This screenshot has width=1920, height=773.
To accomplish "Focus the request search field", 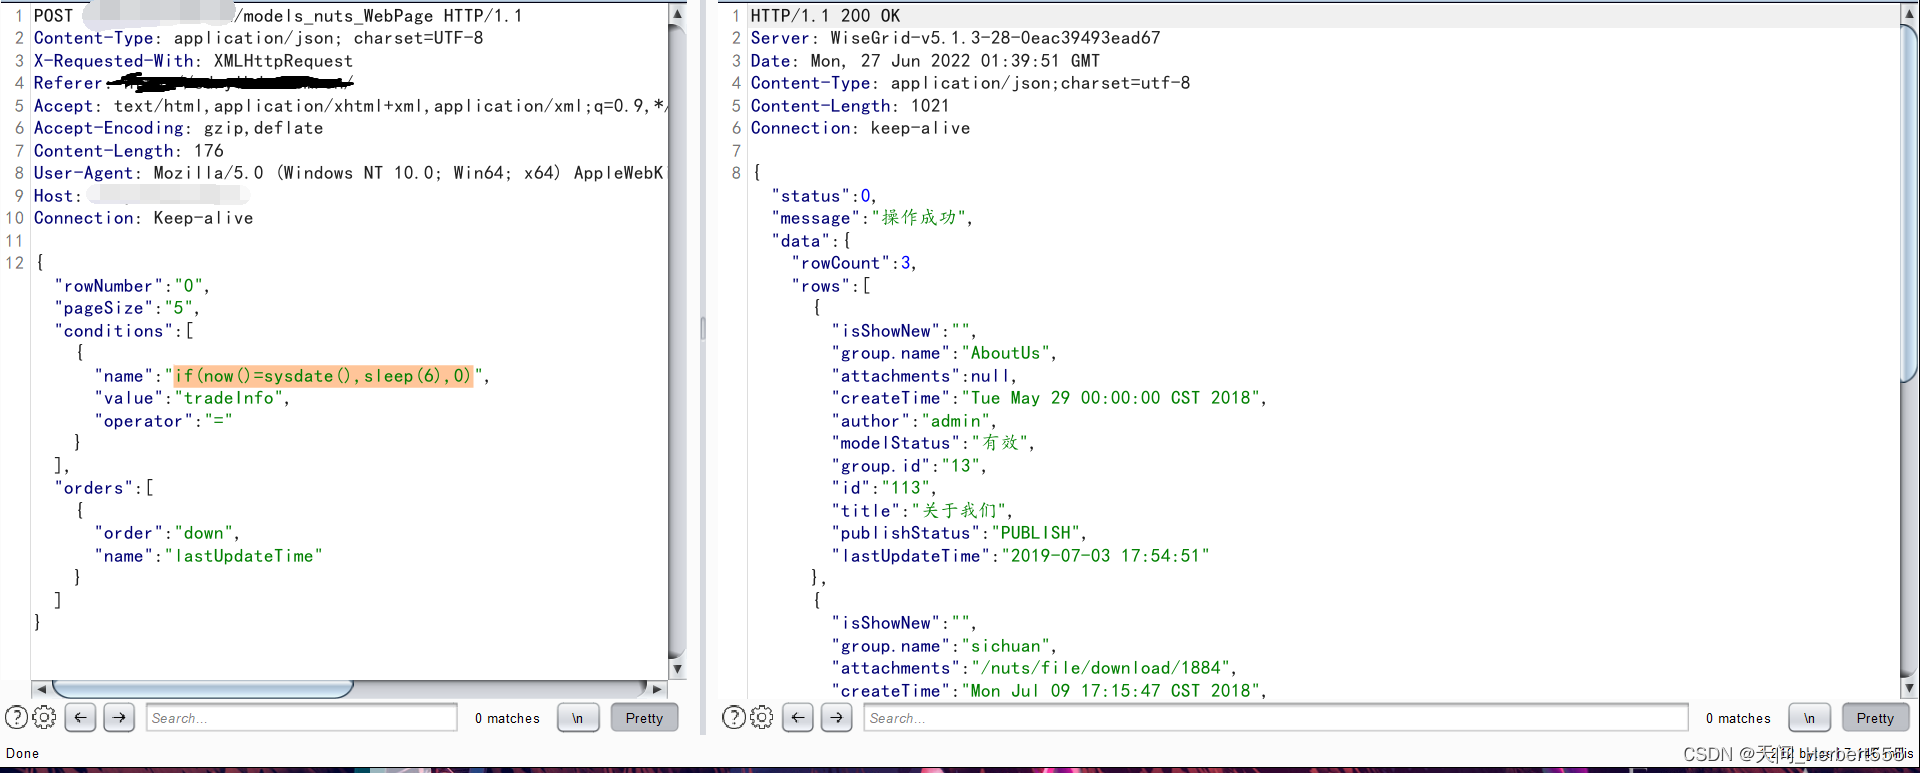I will tap(302, 718).
